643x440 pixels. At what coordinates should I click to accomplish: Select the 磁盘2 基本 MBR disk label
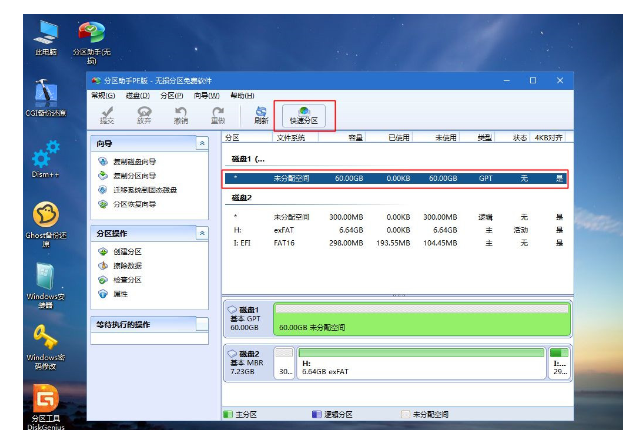click(248, 362)
